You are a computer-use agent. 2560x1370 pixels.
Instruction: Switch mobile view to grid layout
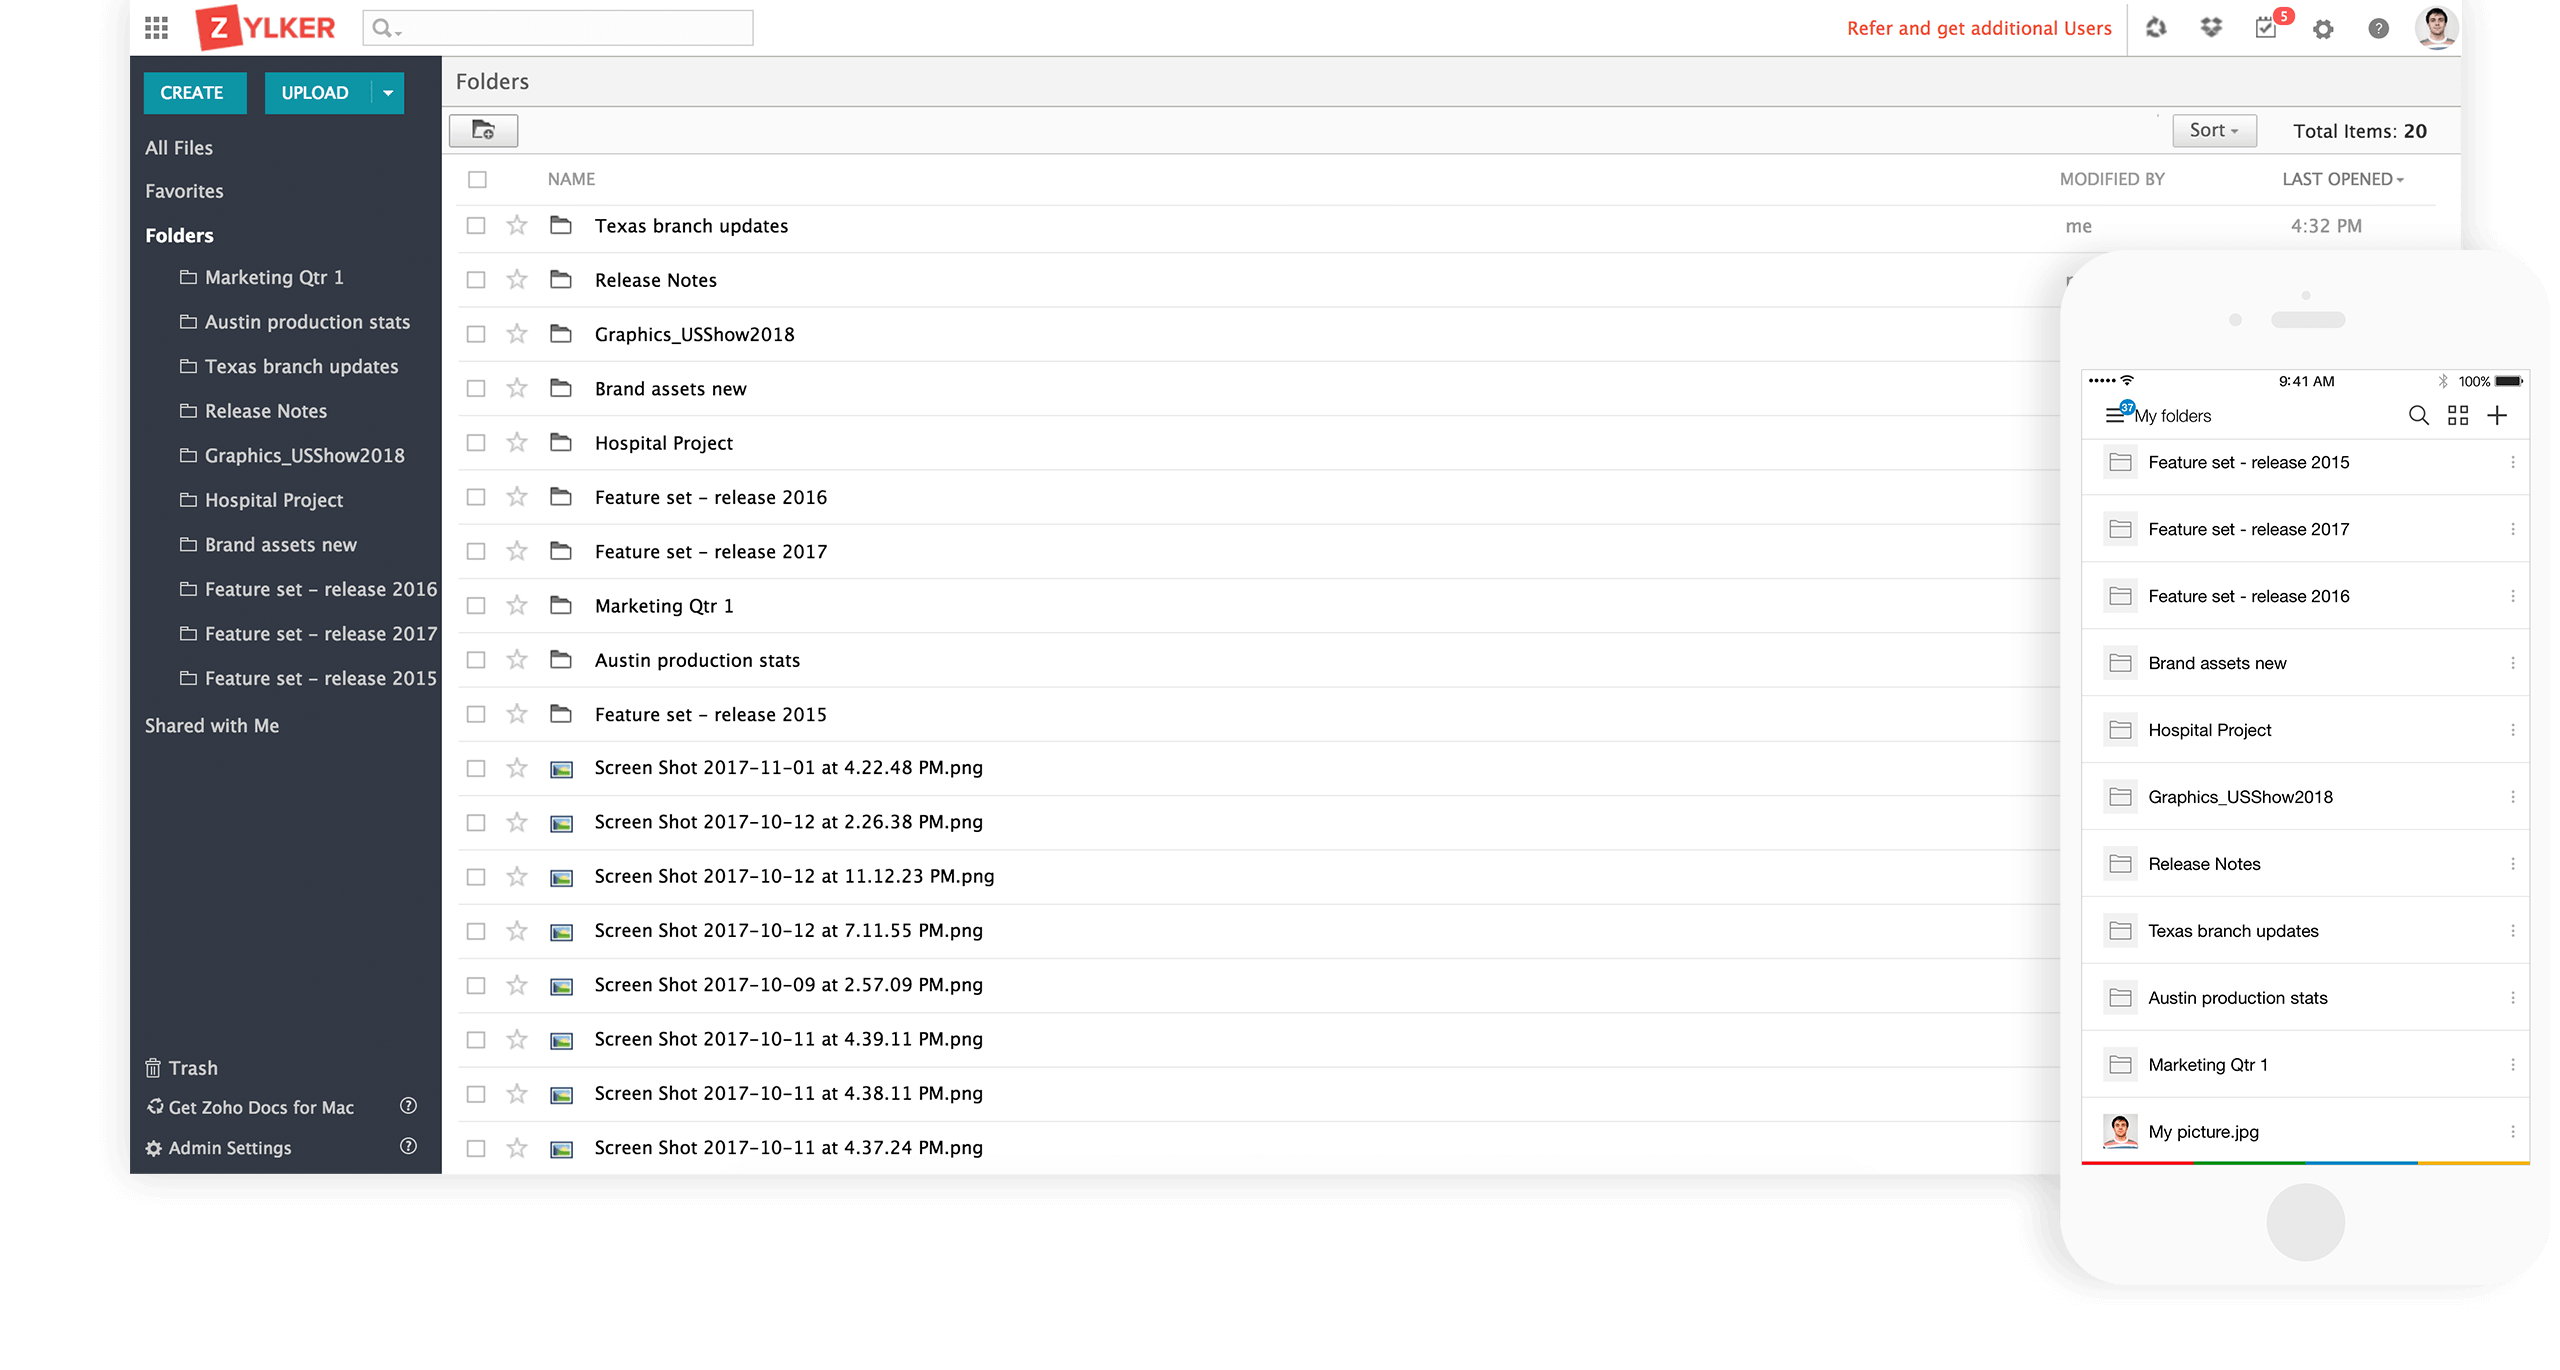[x=2459, y=415]
